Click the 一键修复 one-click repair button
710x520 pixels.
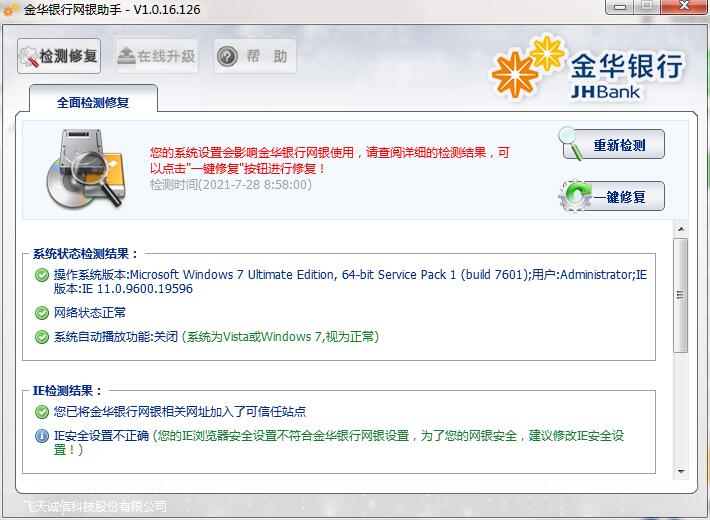(612, 197)
